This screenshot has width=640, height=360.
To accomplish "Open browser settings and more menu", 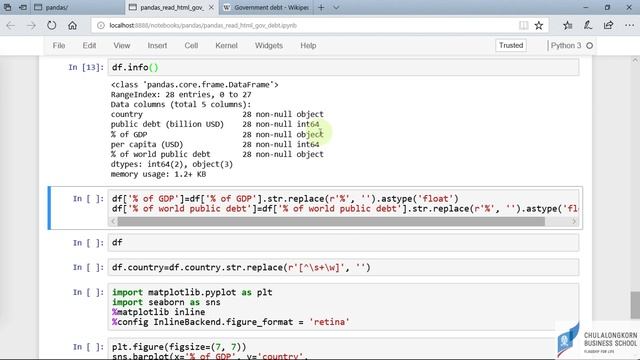I will pos(629,25).
